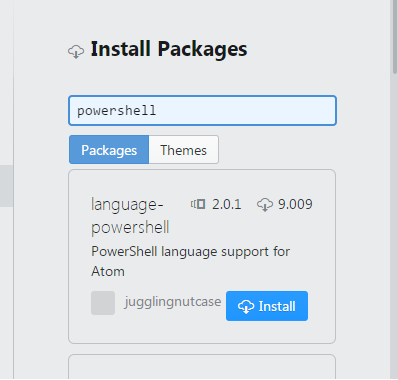
Task: Click the downloads cloud icon beside 9.009
Action: point(265,204)
